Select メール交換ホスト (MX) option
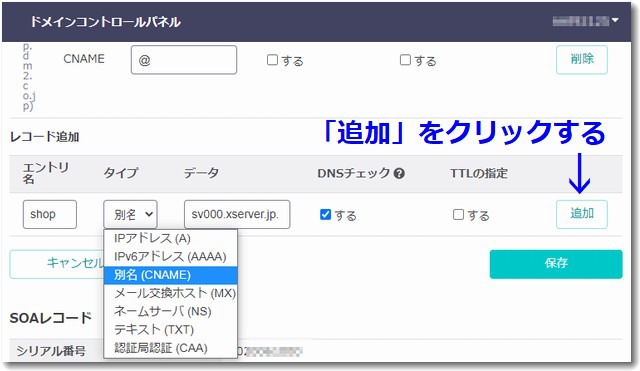This screenshot has width=640, height=371. coord(171,293)
